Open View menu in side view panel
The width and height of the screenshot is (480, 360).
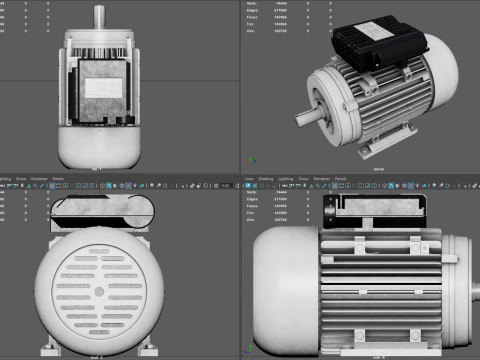pyautogui.click(x=249, y=179)
